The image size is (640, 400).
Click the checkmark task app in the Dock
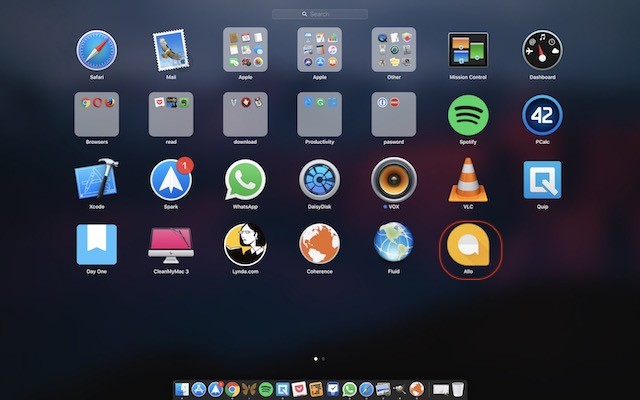pyautogui.click(x=333, y=389)
